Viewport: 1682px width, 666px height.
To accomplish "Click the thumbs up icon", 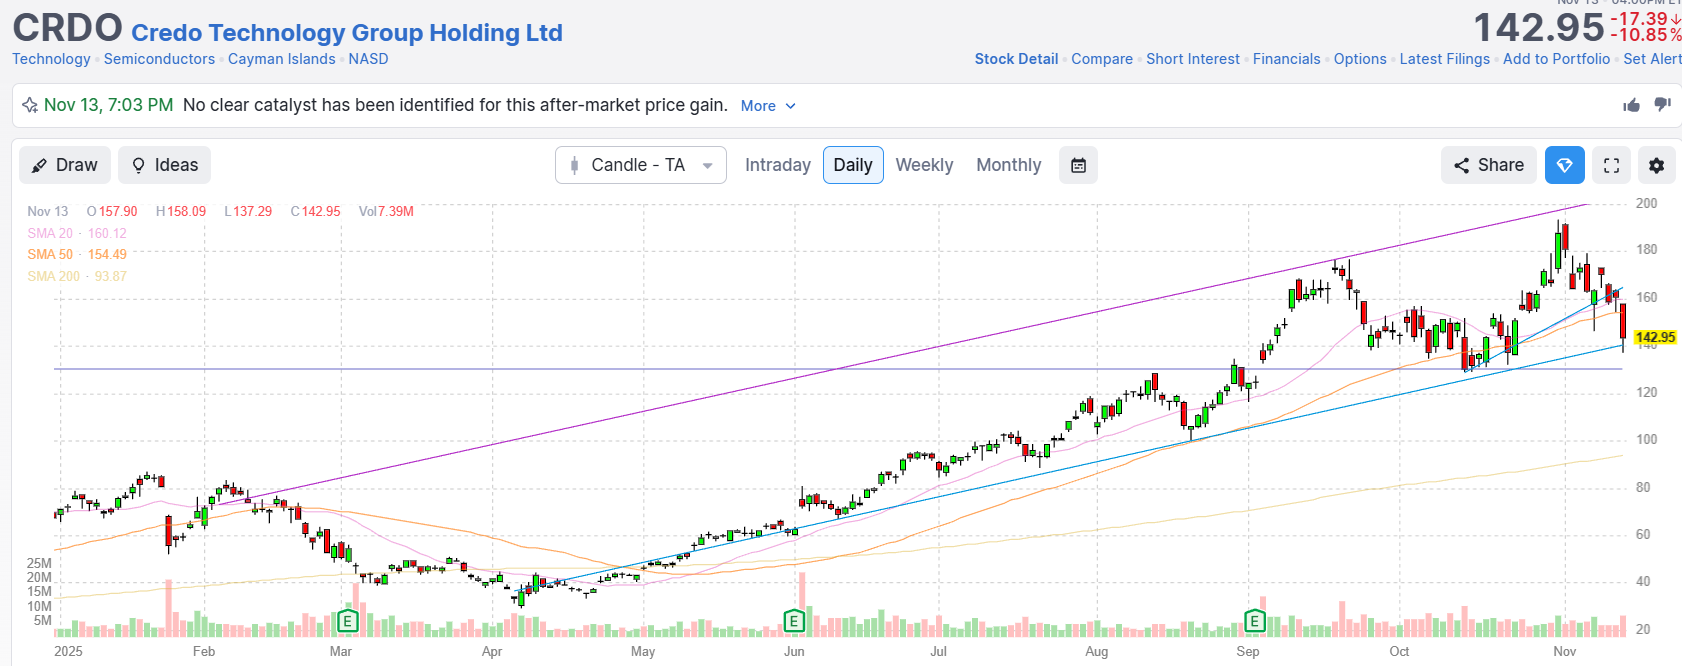I will [1631, 105].
